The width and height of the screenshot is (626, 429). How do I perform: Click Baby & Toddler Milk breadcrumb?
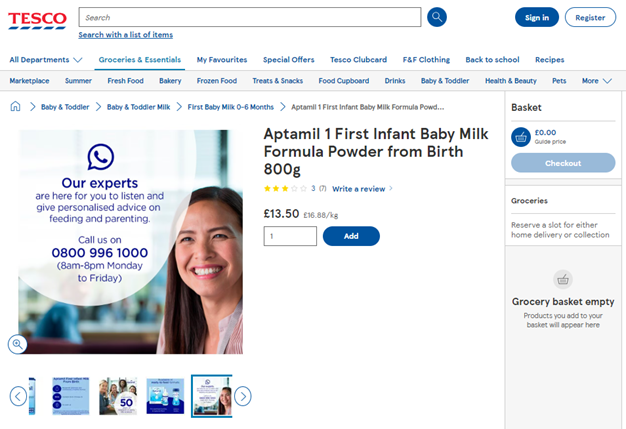(139, 107)
